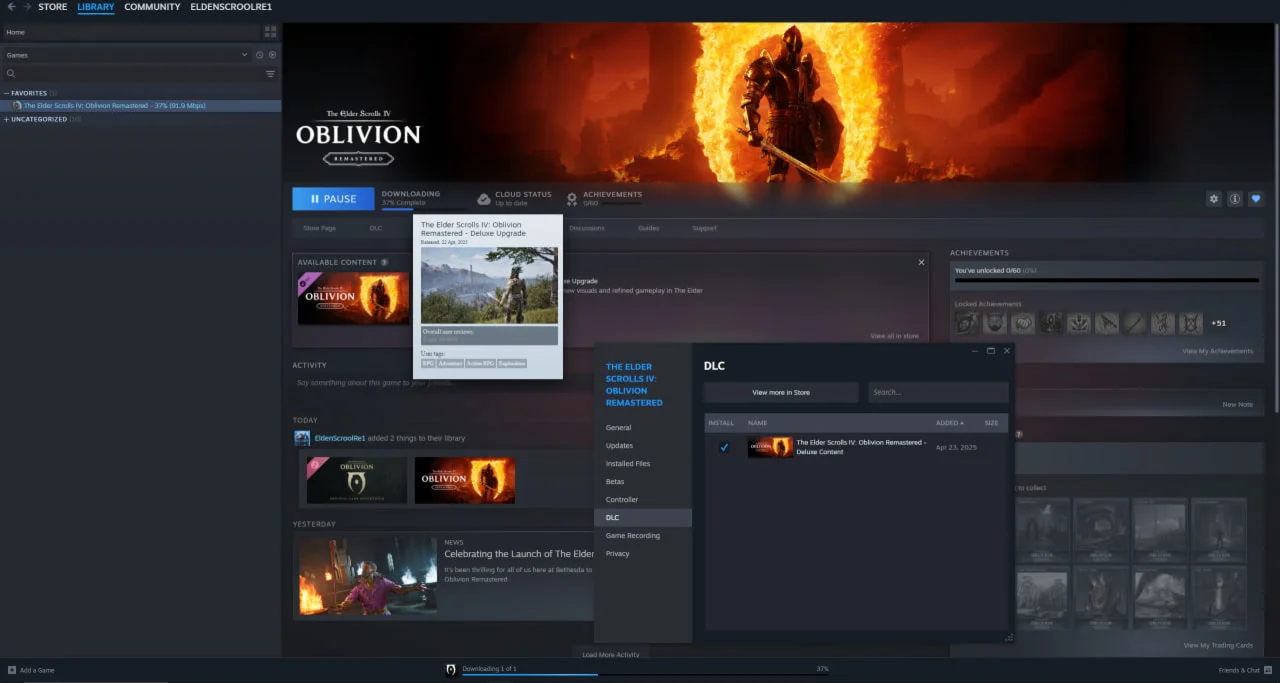Open the game Settings gear icon
1280x683 pixels.
click(1213, 198)
